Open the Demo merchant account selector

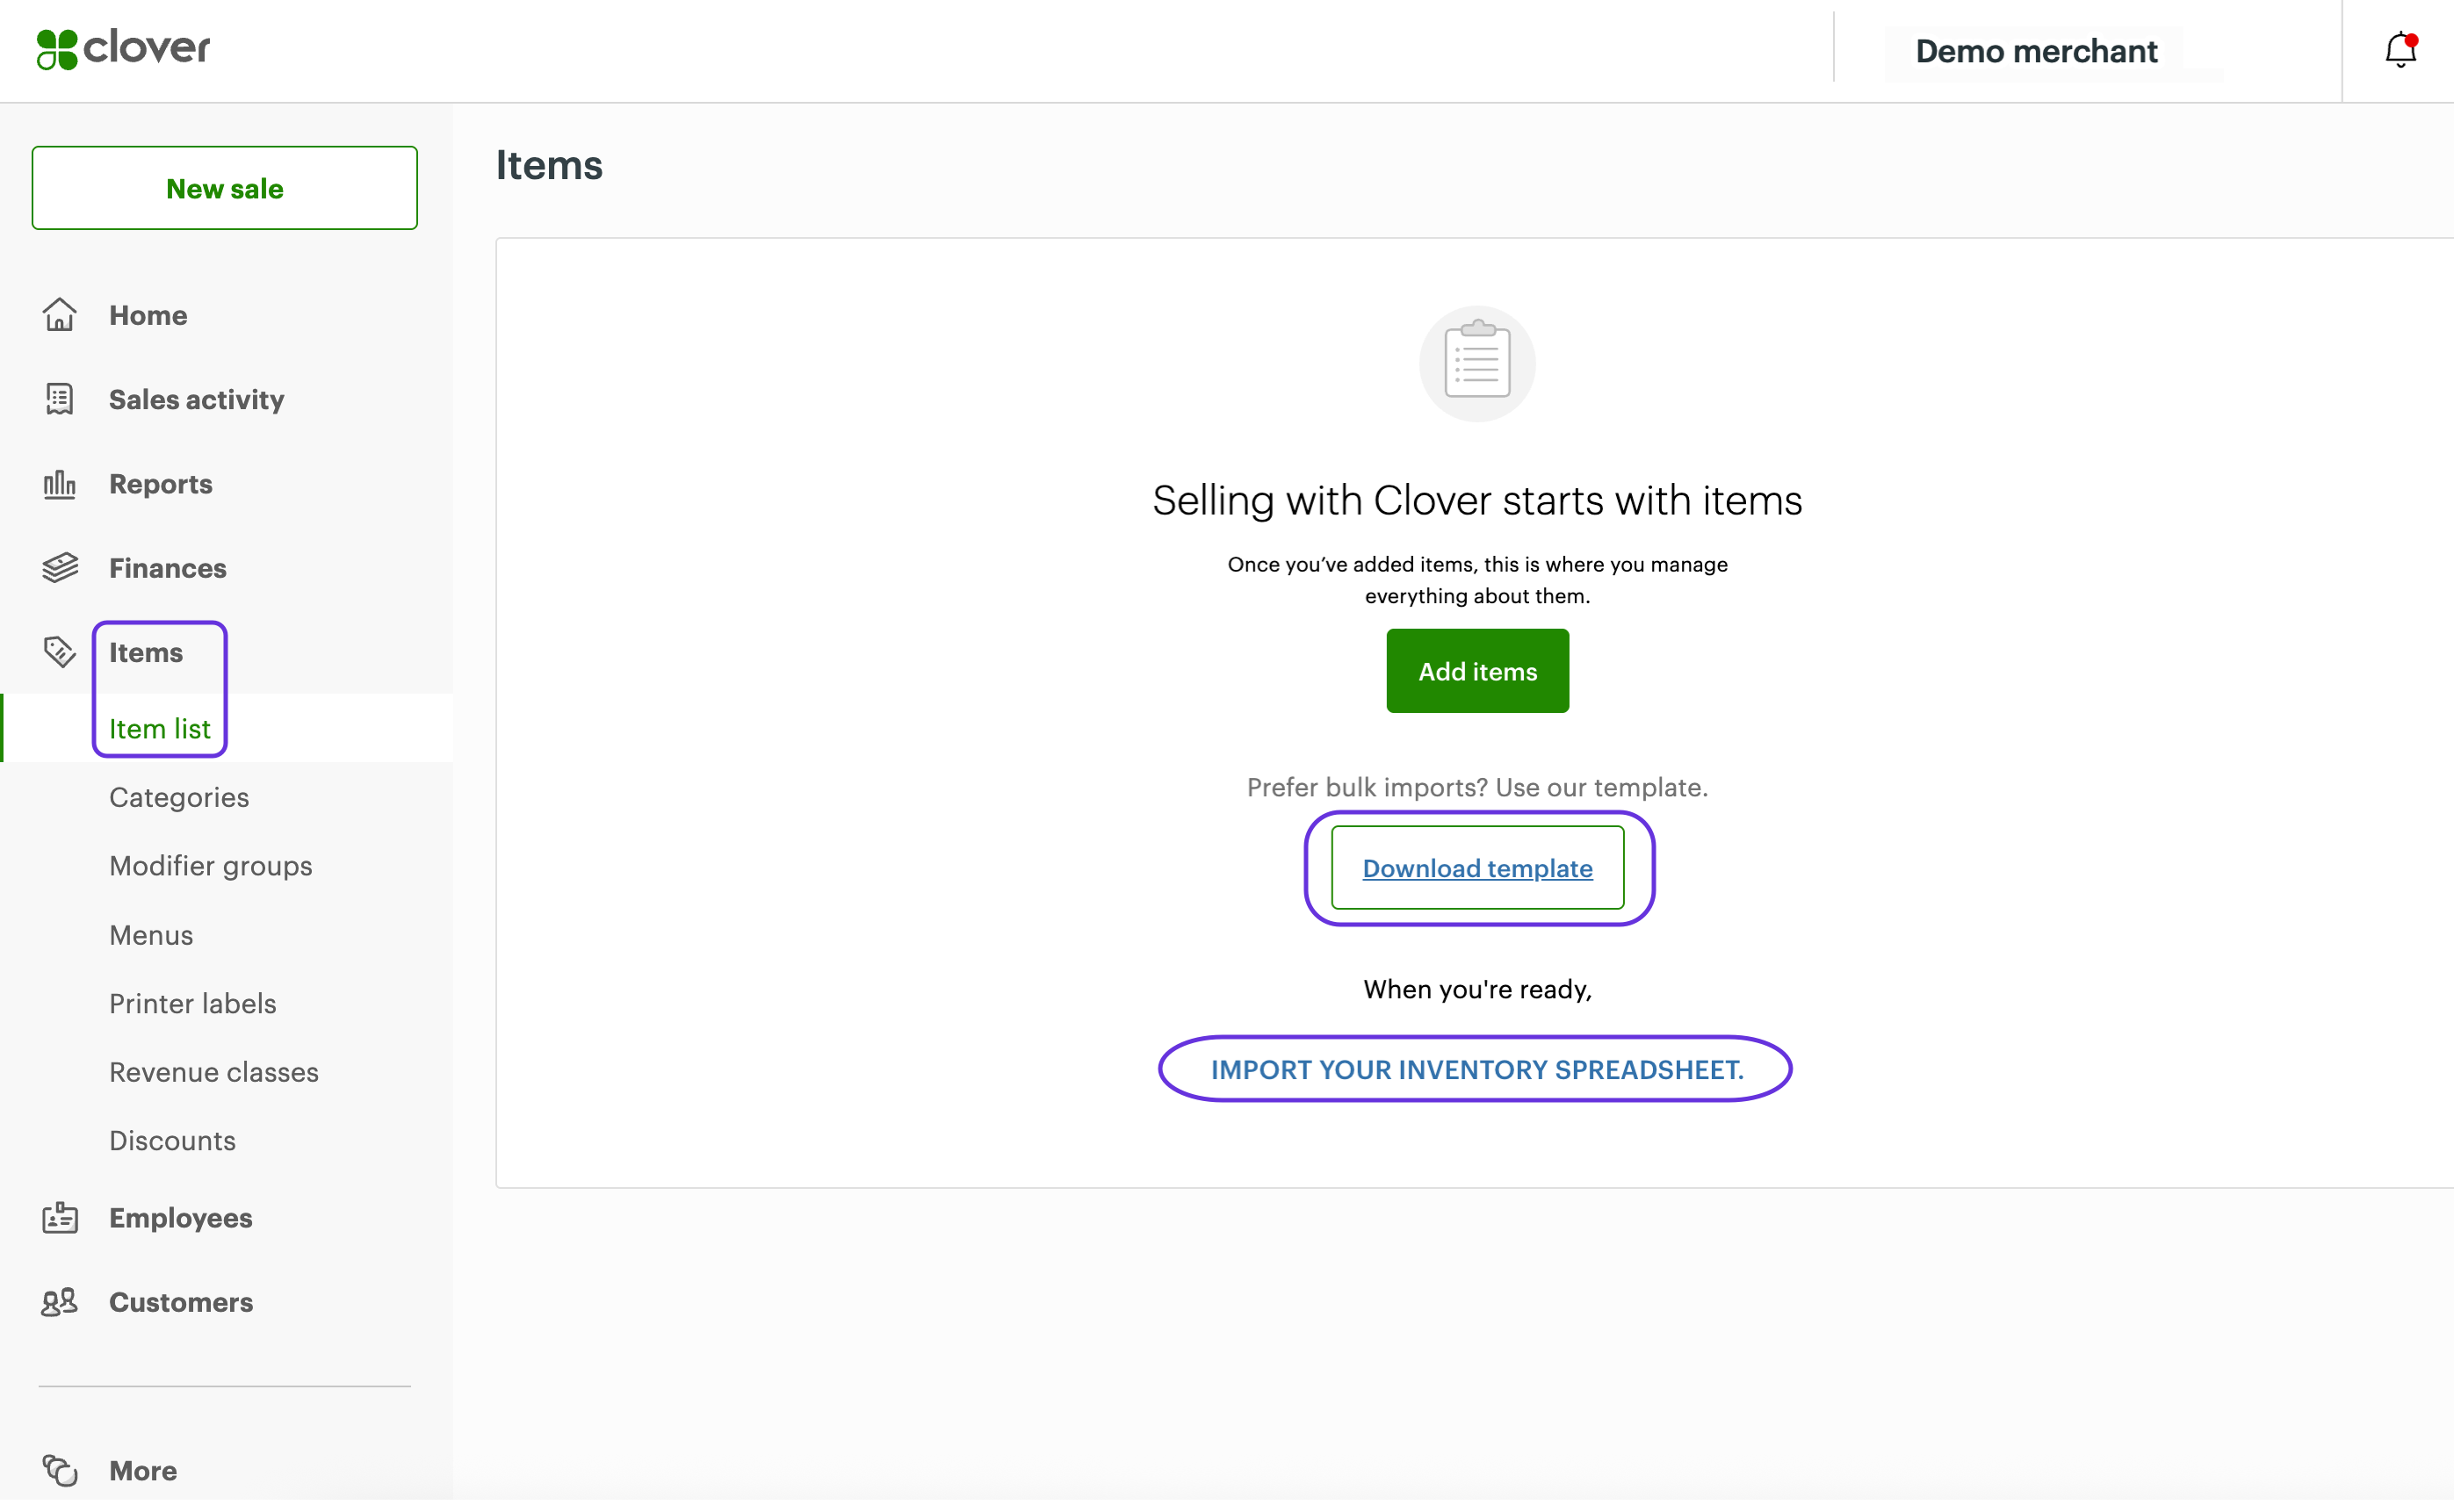click(x=2035, y=52)
